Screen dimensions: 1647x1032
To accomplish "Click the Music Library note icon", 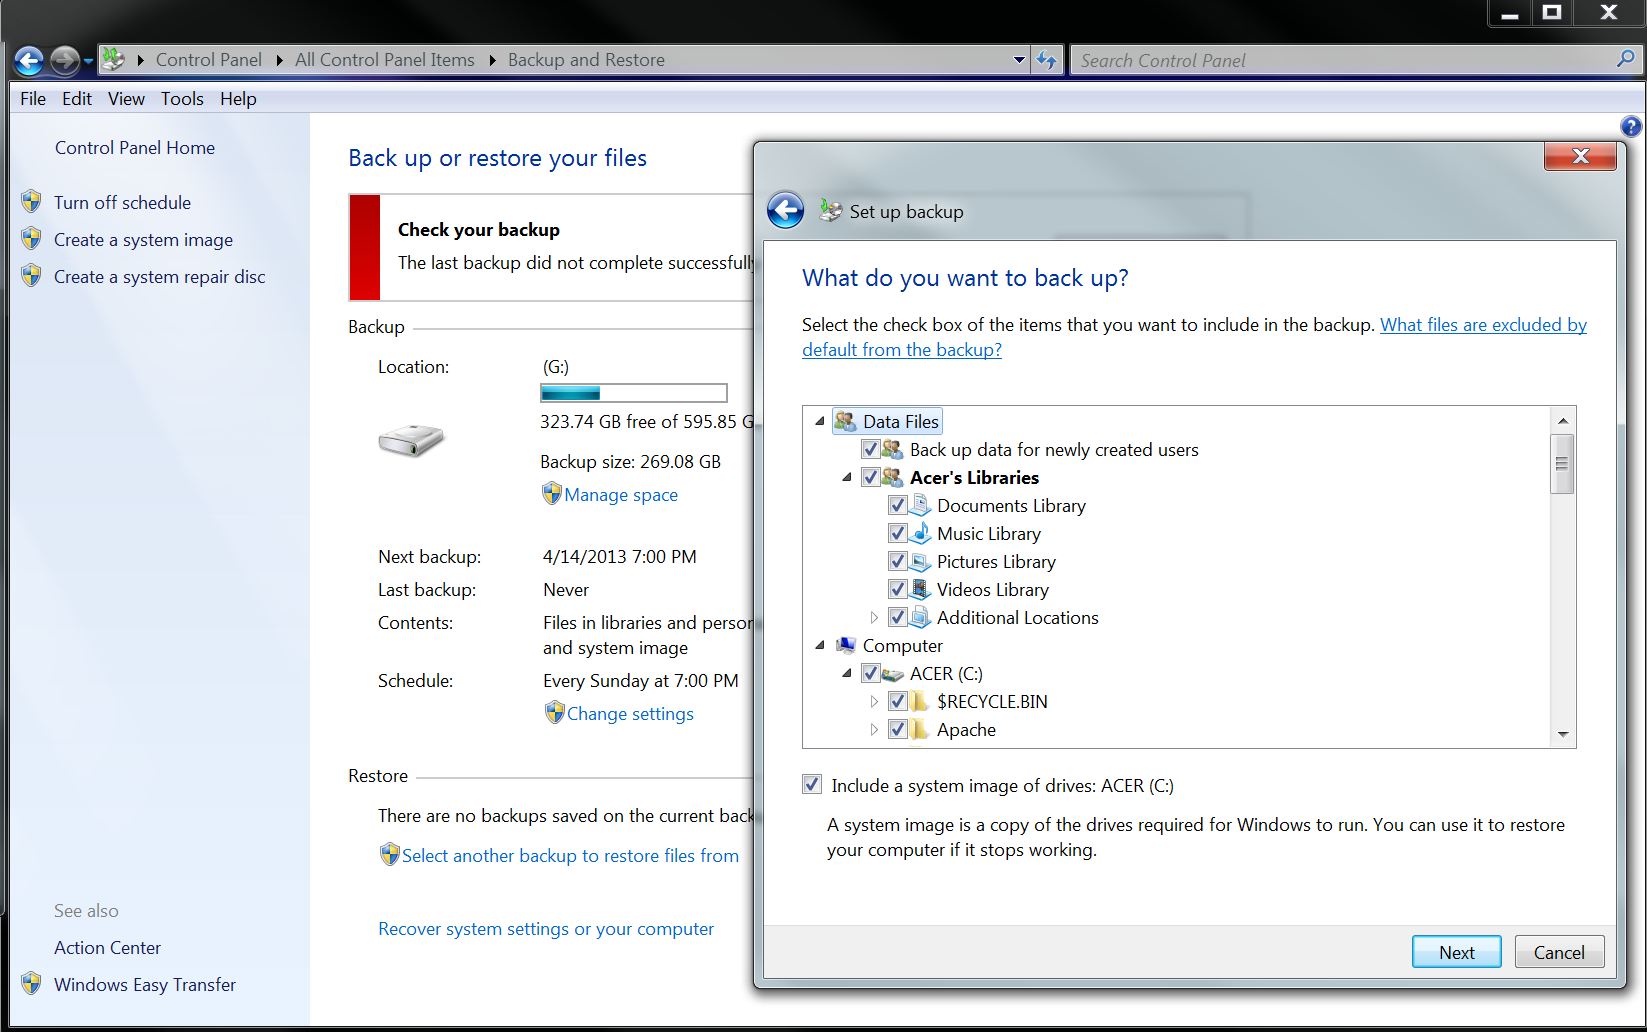I will [920, 533].
